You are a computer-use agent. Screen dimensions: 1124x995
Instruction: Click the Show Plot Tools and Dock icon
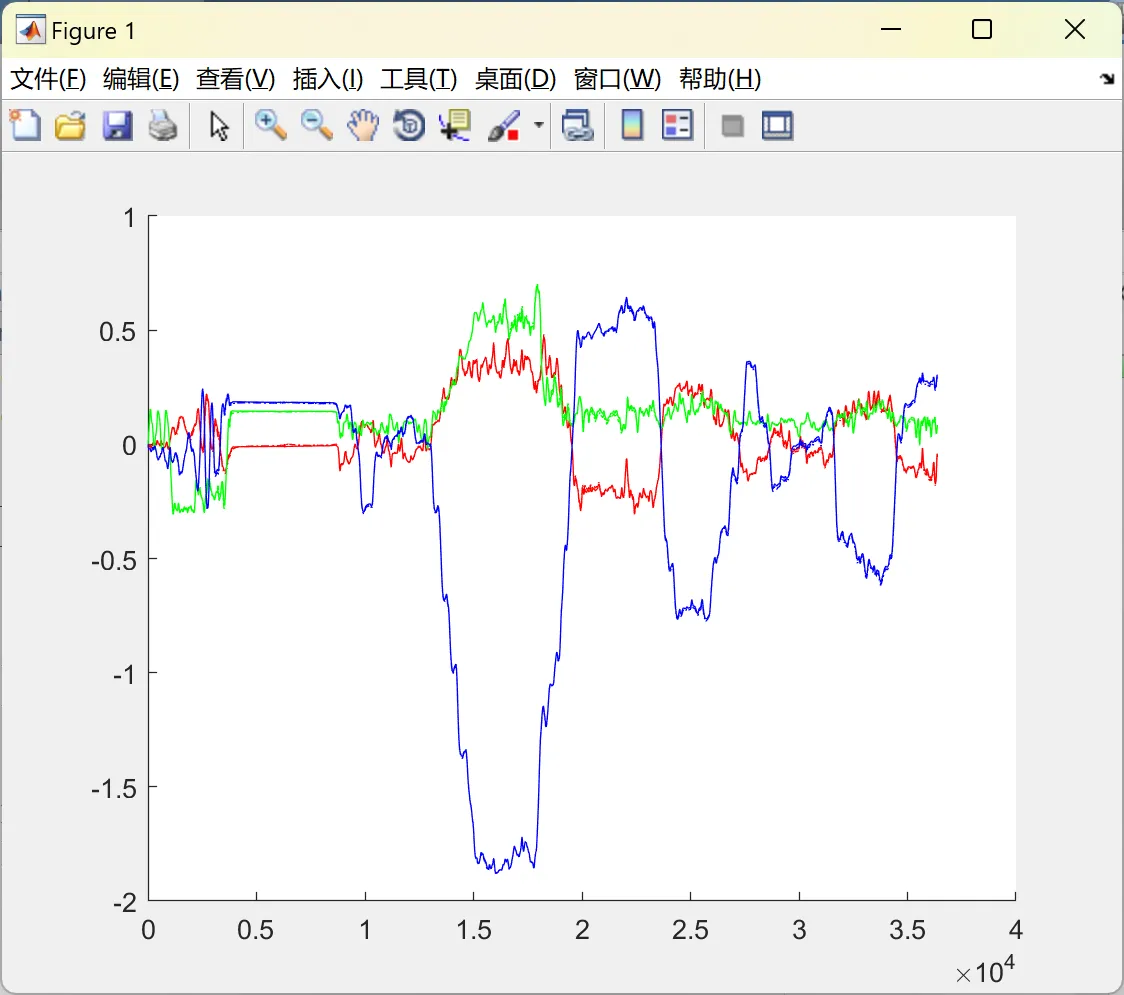[x=777, y=125]
